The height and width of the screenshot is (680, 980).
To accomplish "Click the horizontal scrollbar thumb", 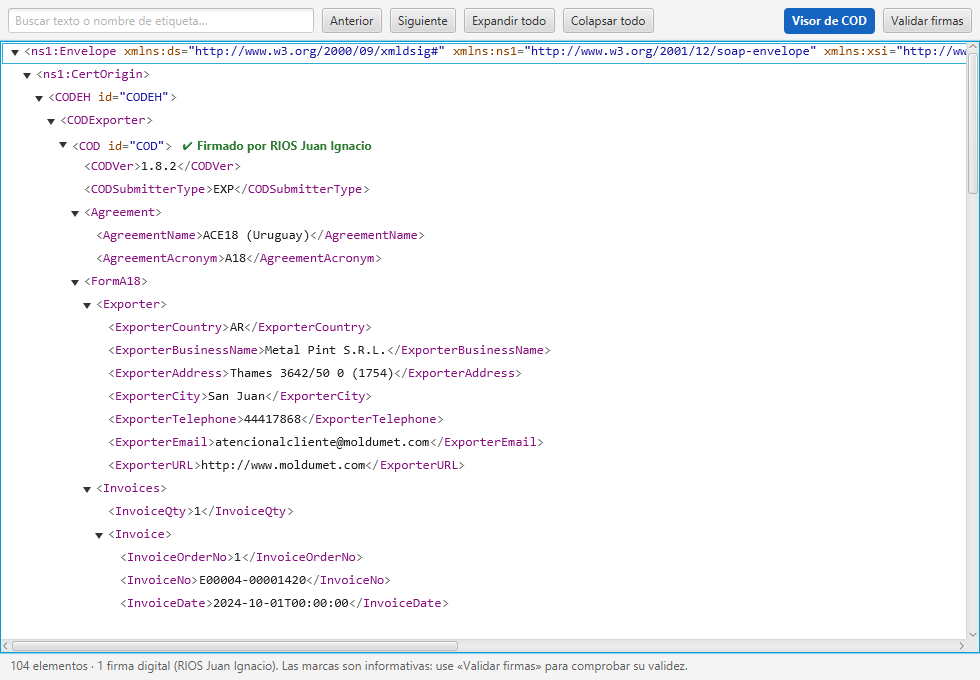I will tap(235, 646).
